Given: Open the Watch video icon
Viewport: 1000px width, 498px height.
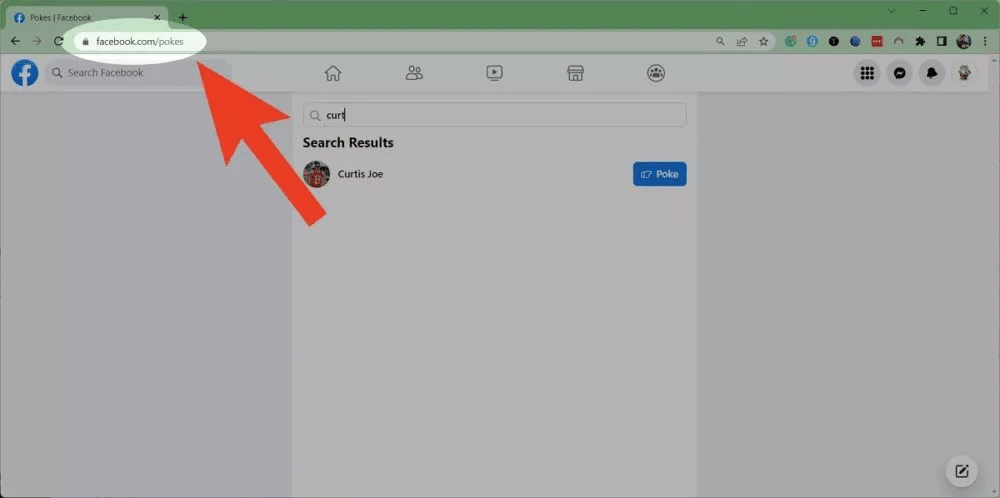Looking at the screenshot, I should pyautogui.click(x=494, y=73).
